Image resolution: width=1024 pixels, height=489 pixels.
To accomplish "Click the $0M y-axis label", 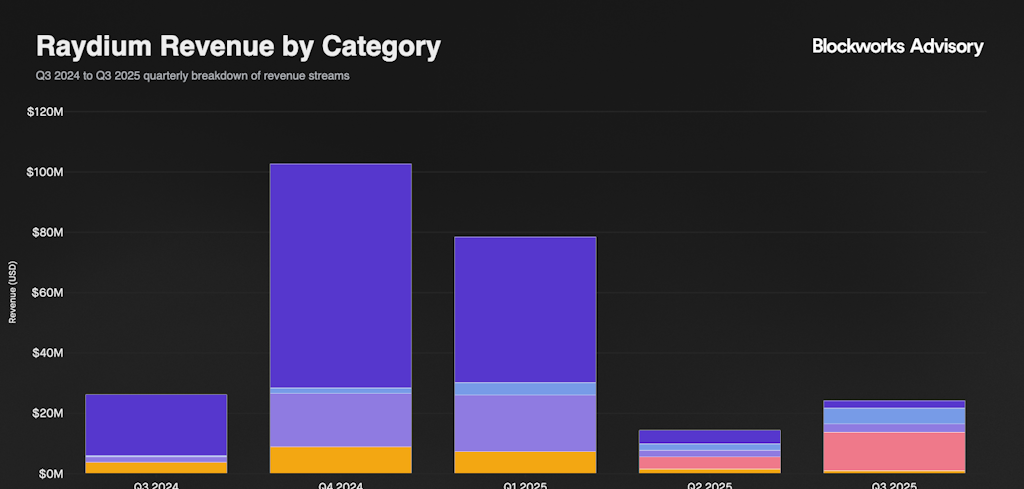I will [50, 473].
